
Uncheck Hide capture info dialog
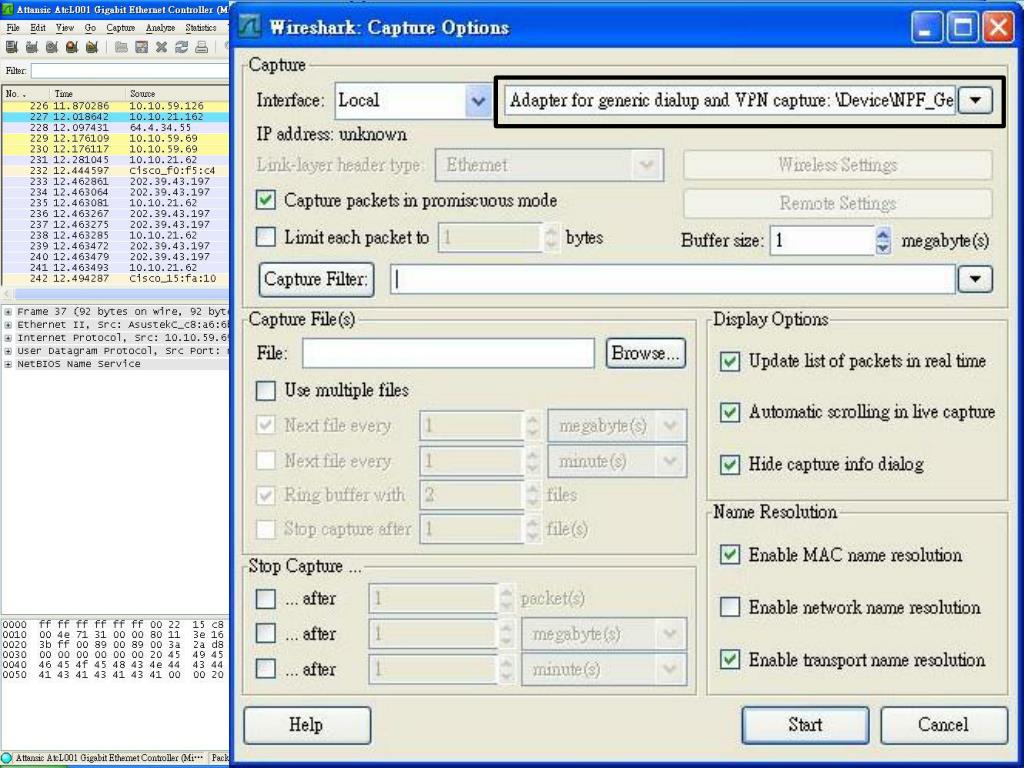click(x=729, y=464)
